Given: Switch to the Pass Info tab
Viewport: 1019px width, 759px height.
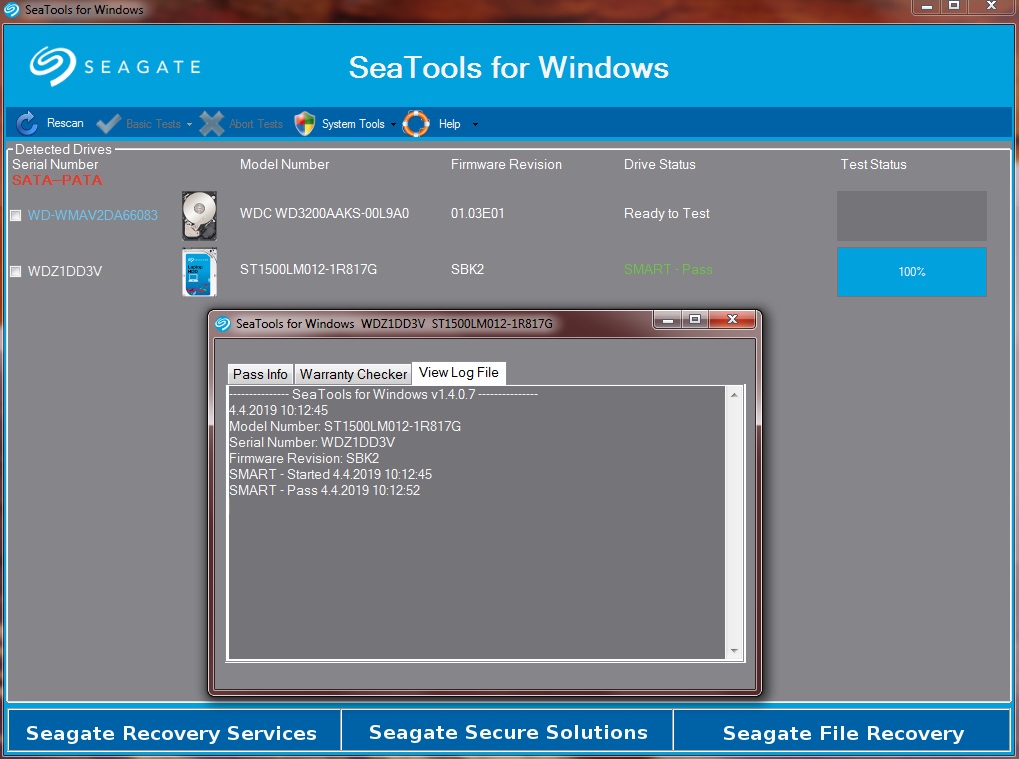Looking at the screenshot, I should pos(260,374).
